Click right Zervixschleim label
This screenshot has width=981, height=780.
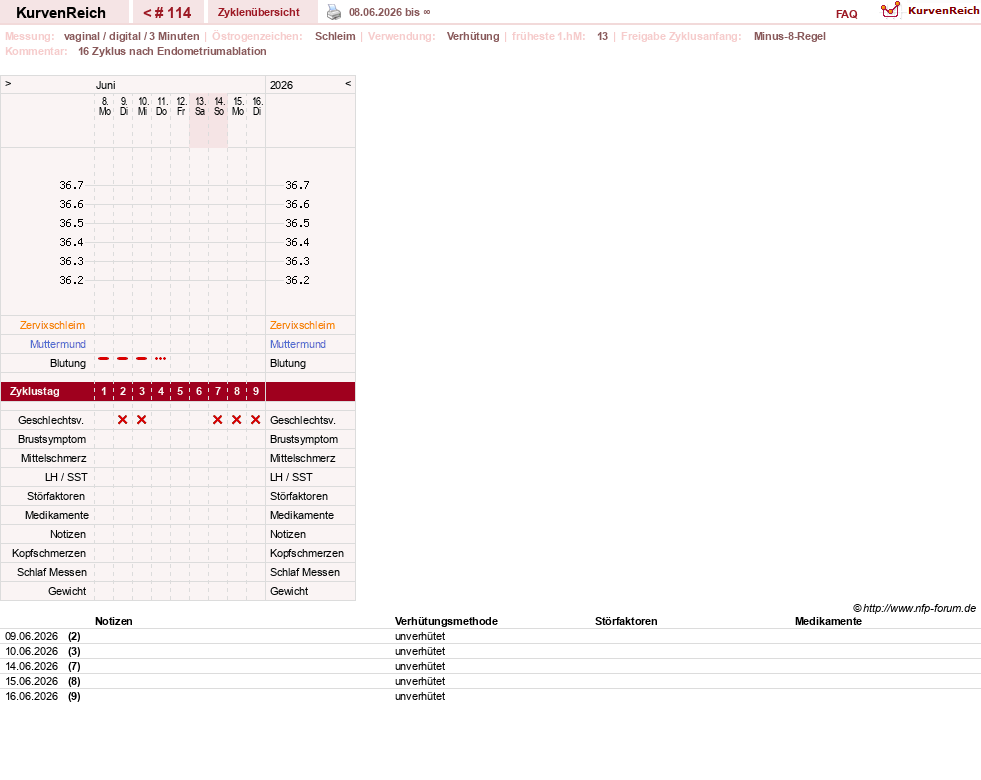(302, 325)
